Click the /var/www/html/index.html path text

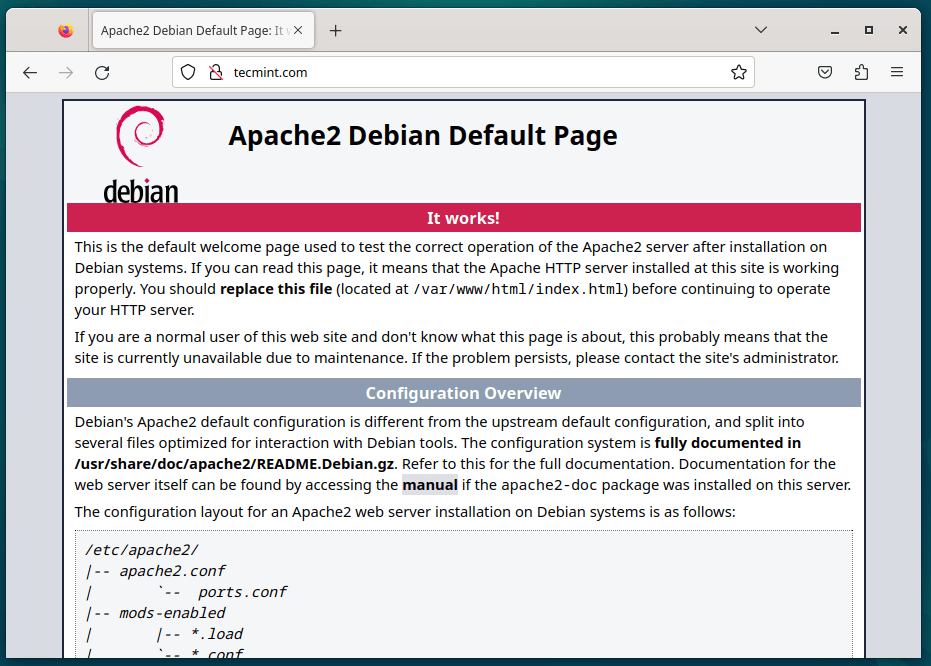pyautogui.click(x=518, y=289)
